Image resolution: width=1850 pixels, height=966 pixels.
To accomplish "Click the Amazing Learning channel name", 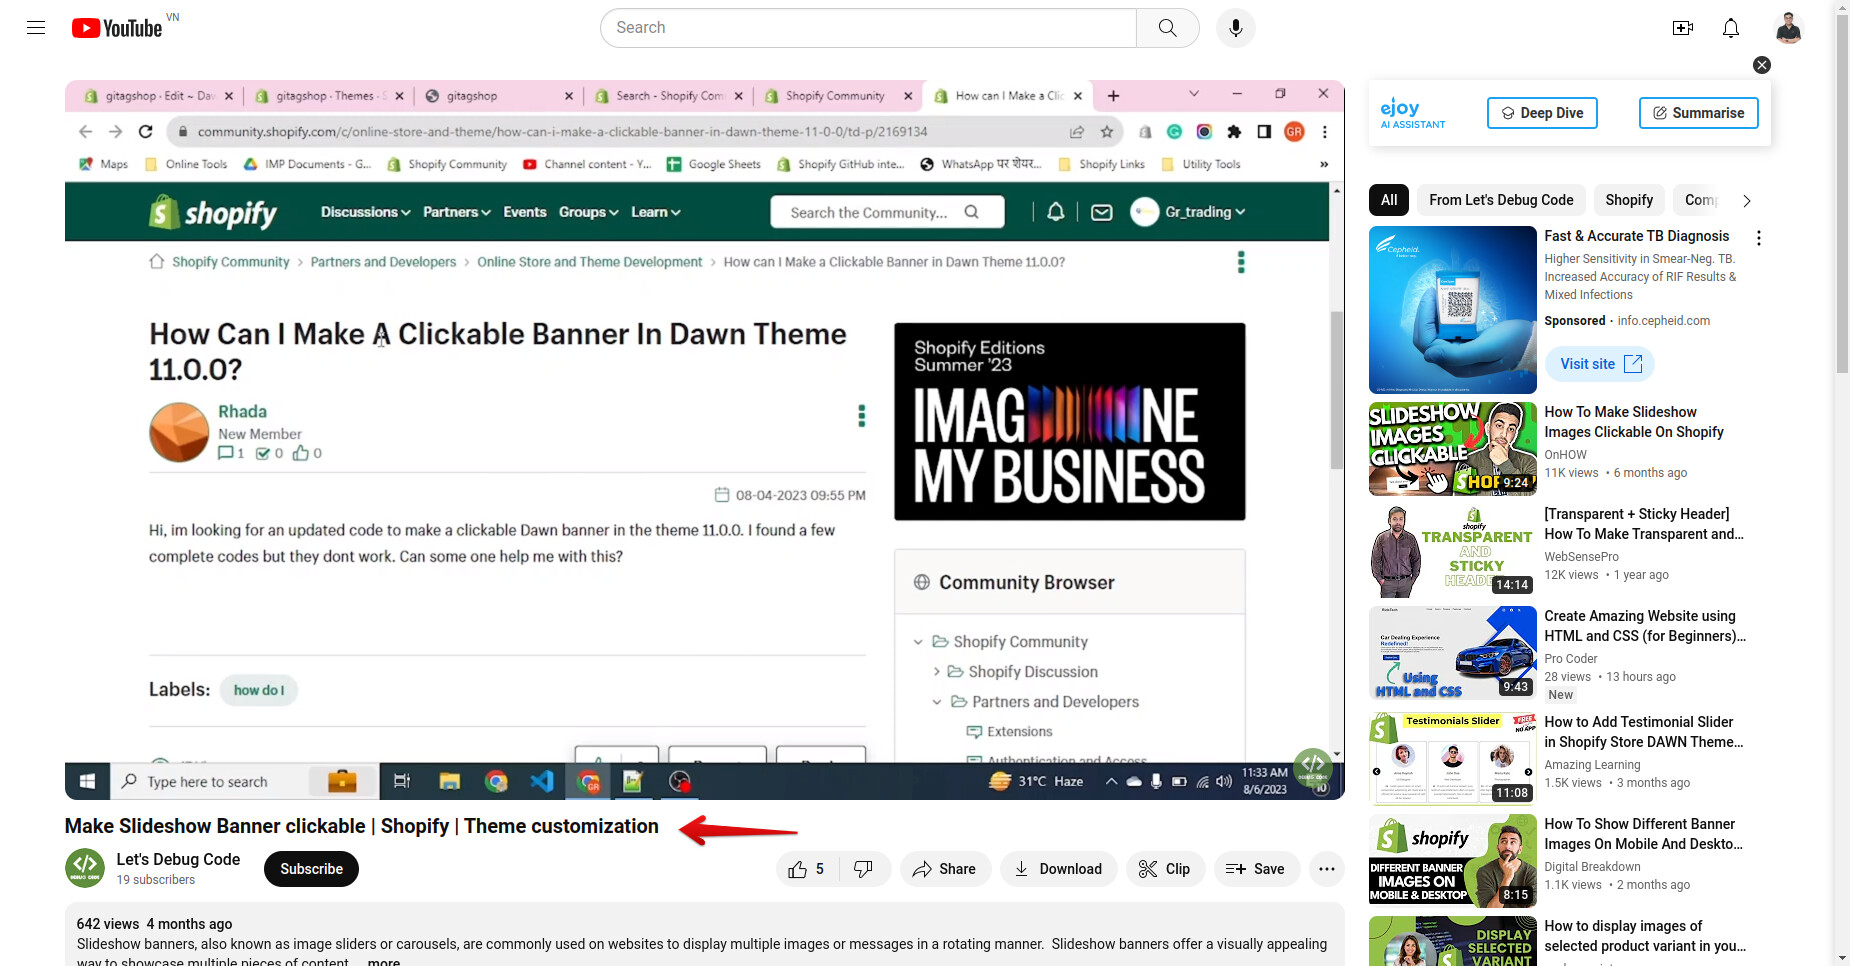I will pos(1592,765).
